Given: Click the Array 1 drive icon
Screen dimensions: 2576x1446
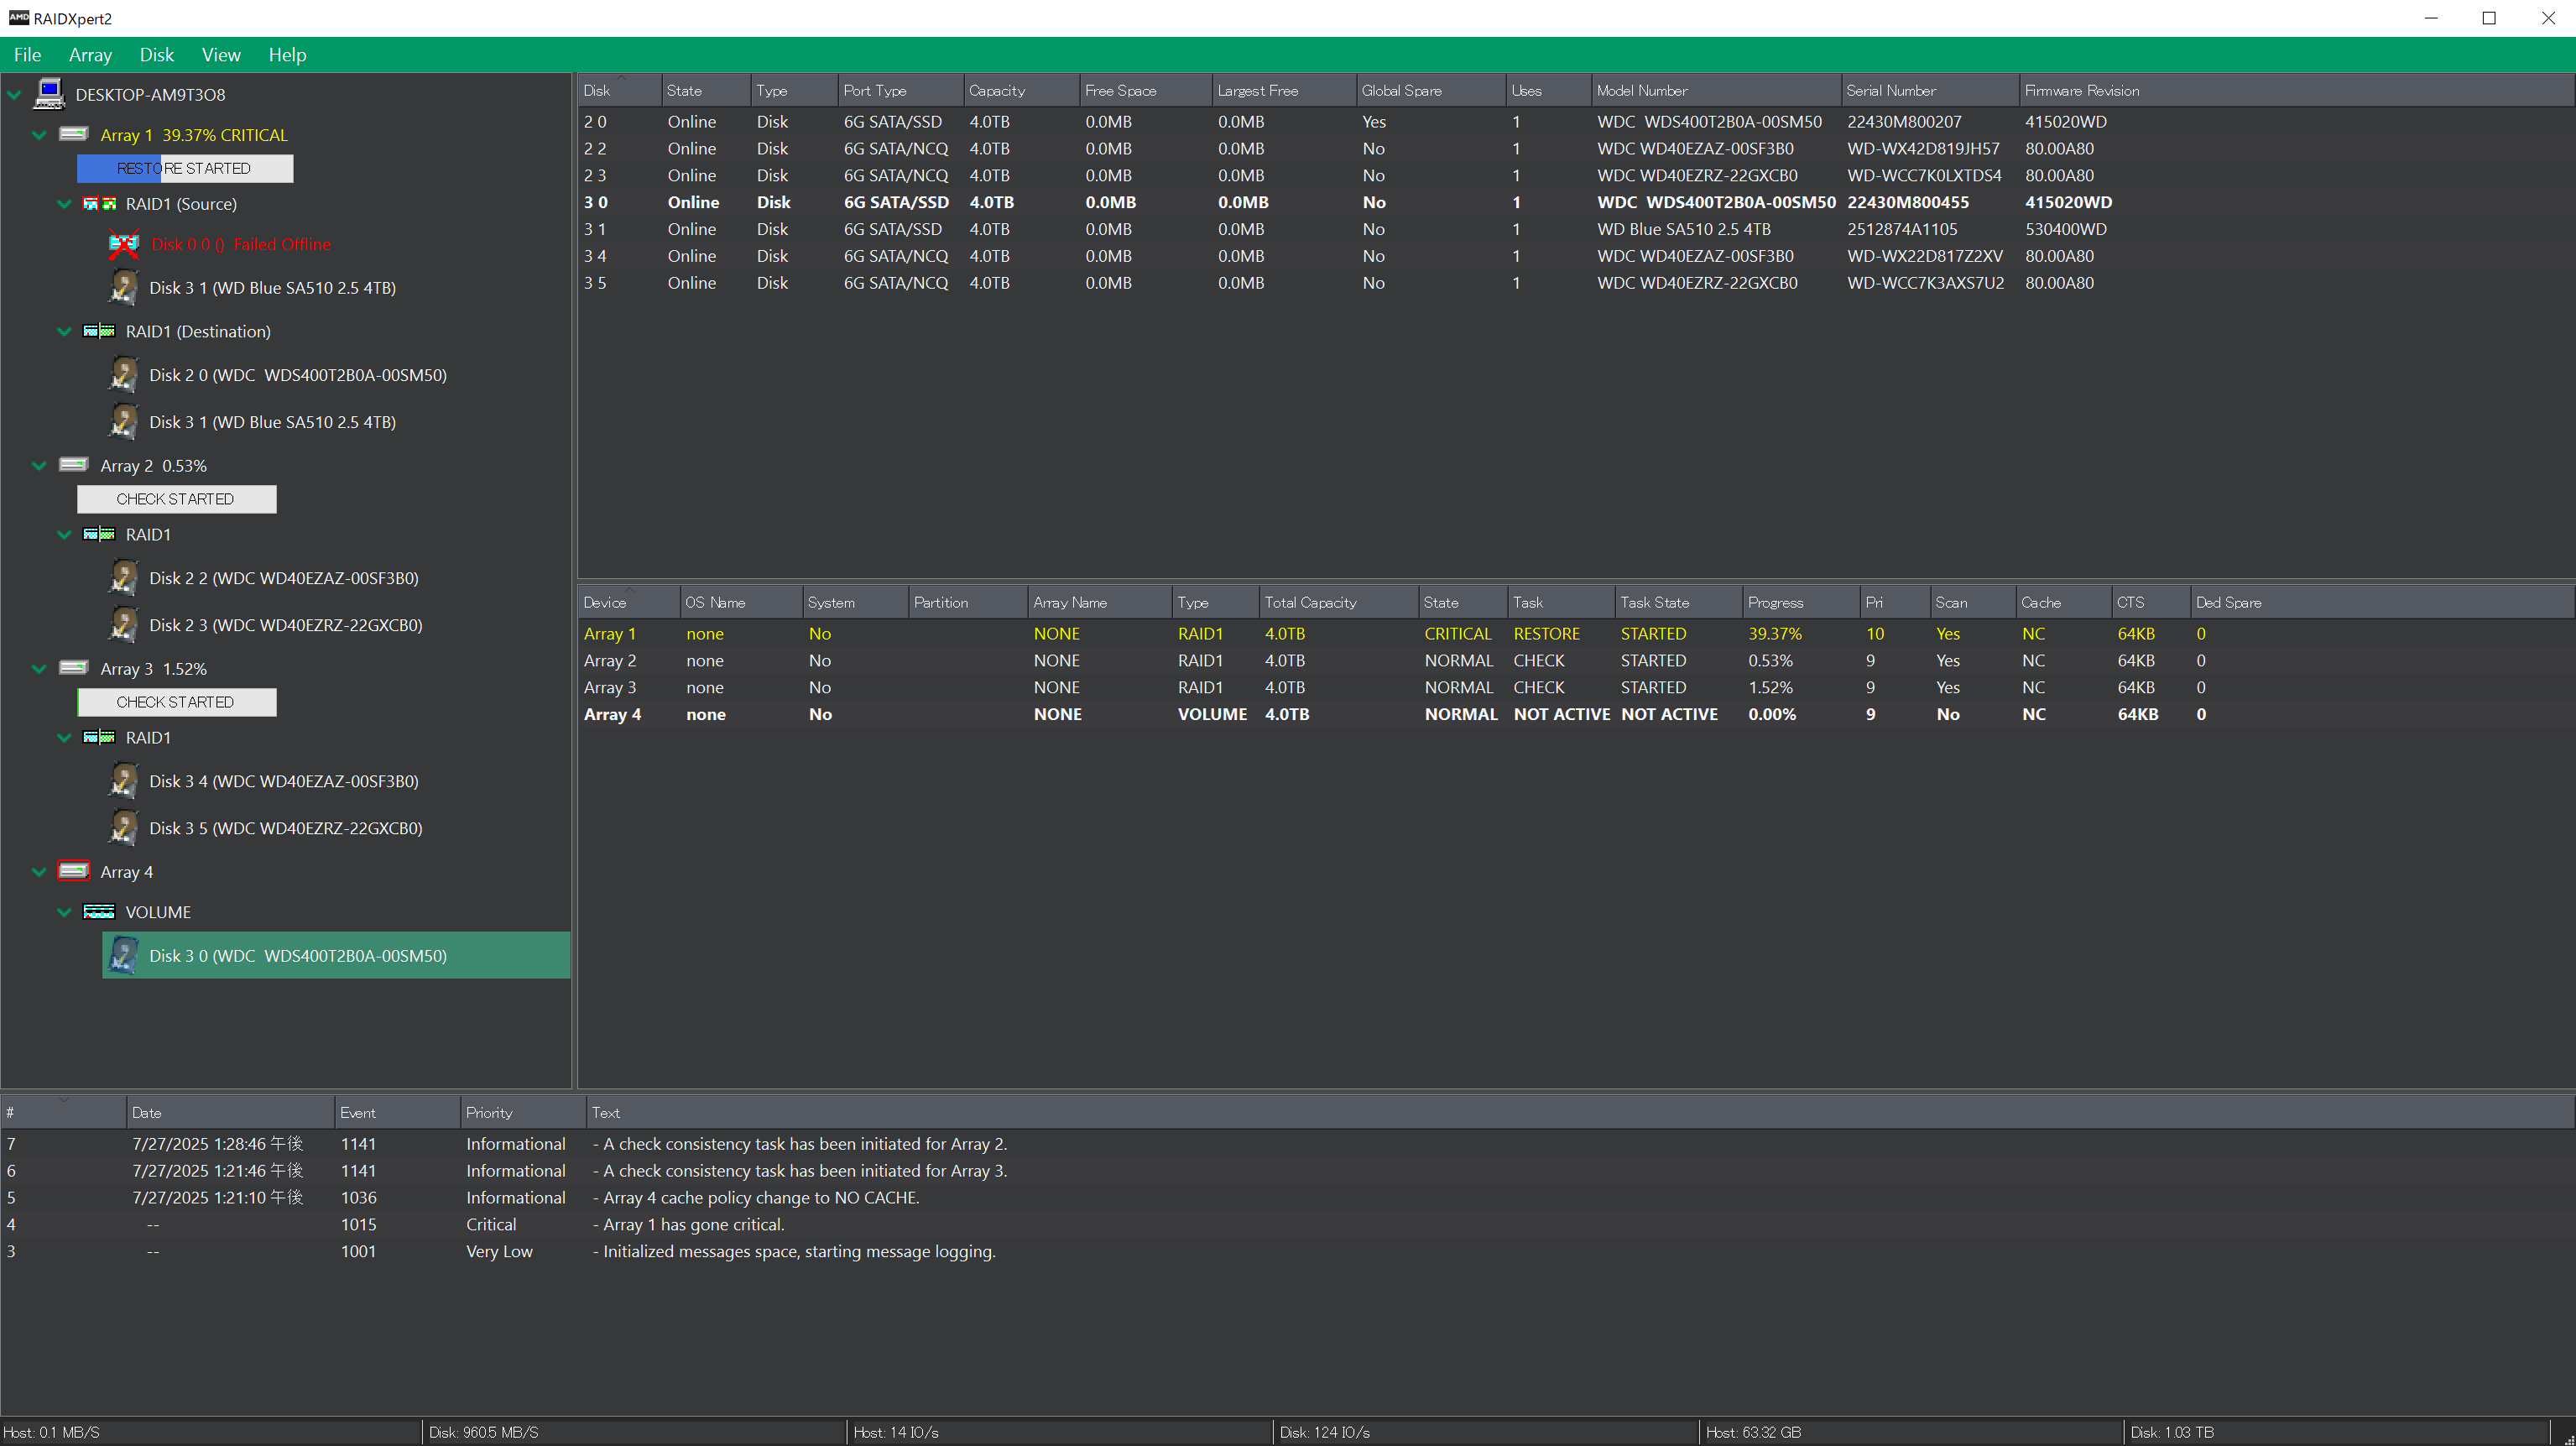Looking at the screenshot, I should click(73, 134).
